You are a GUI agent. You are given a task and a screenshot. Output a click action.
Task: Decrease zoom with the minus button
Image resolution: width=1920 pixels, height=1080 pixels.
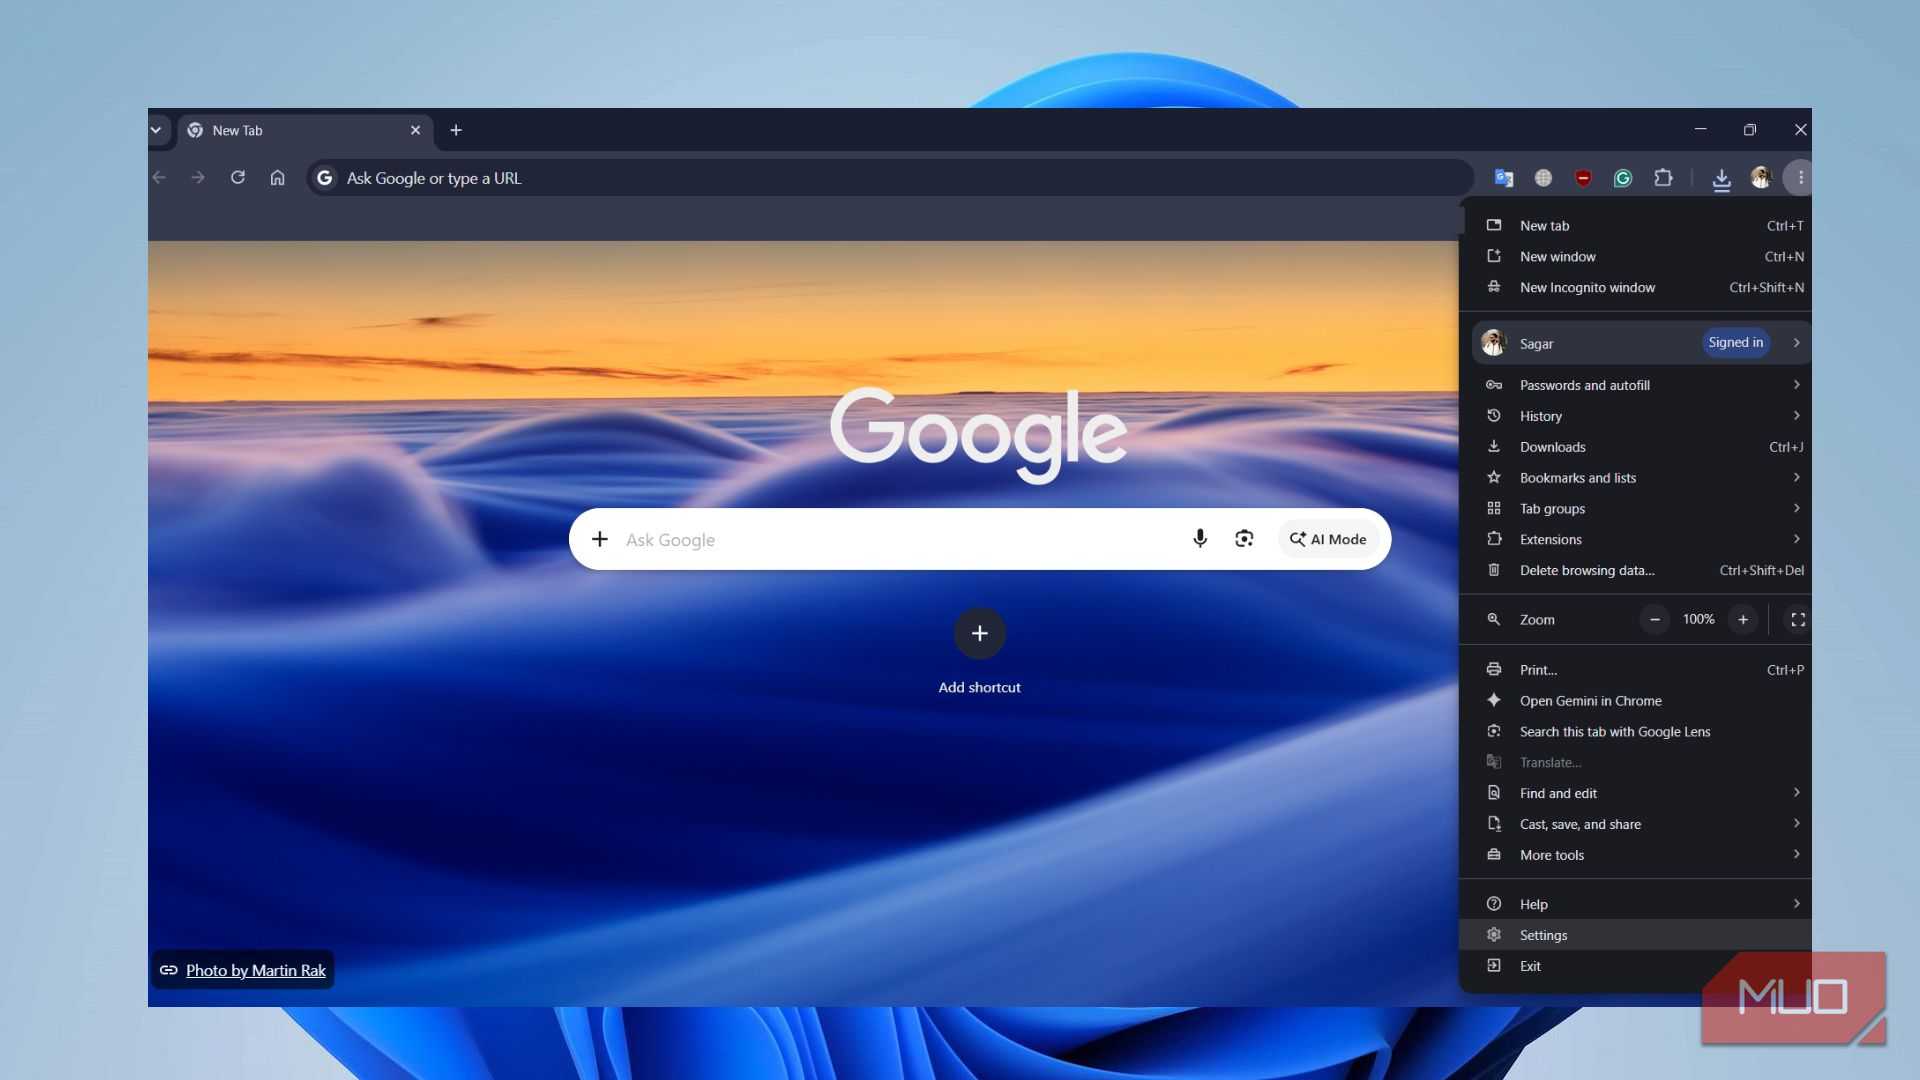coord(1655,620)
